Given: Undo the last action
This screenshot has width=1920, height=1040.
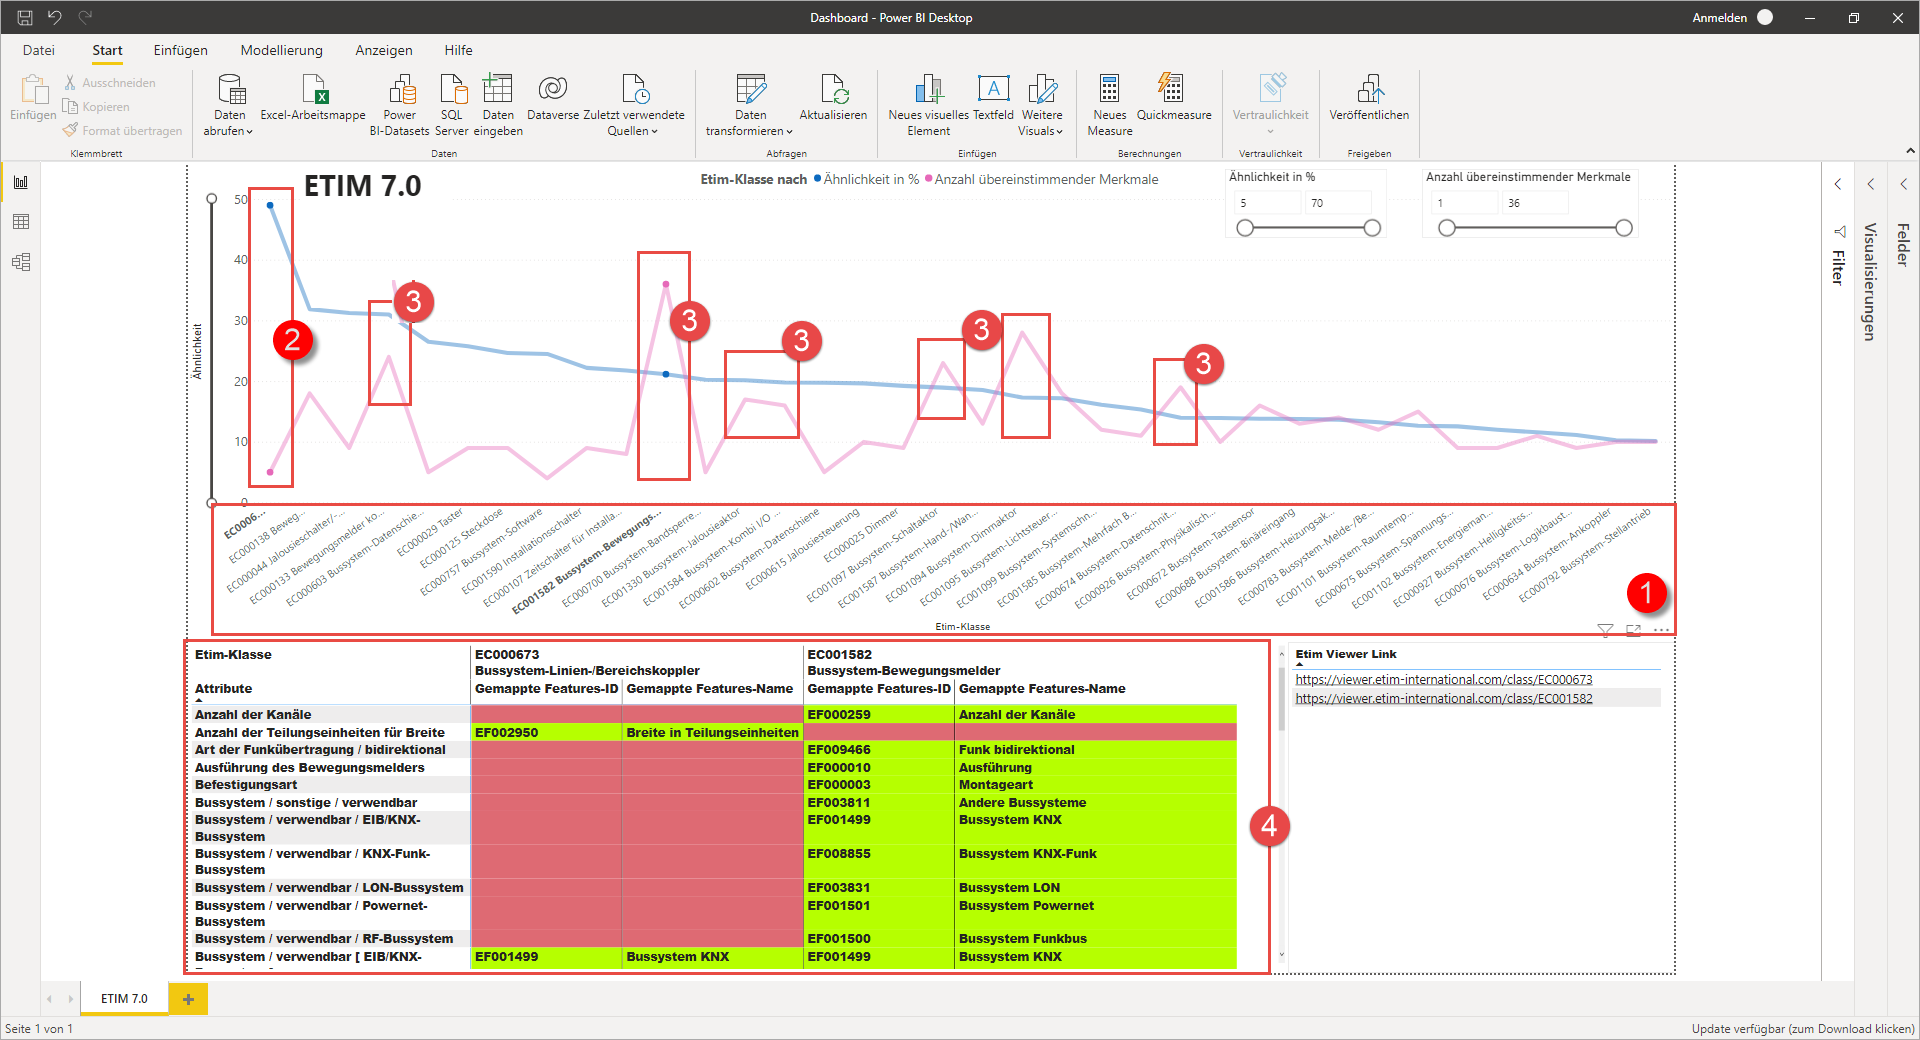Looking at the screenshot, I should tap(55, 17).
